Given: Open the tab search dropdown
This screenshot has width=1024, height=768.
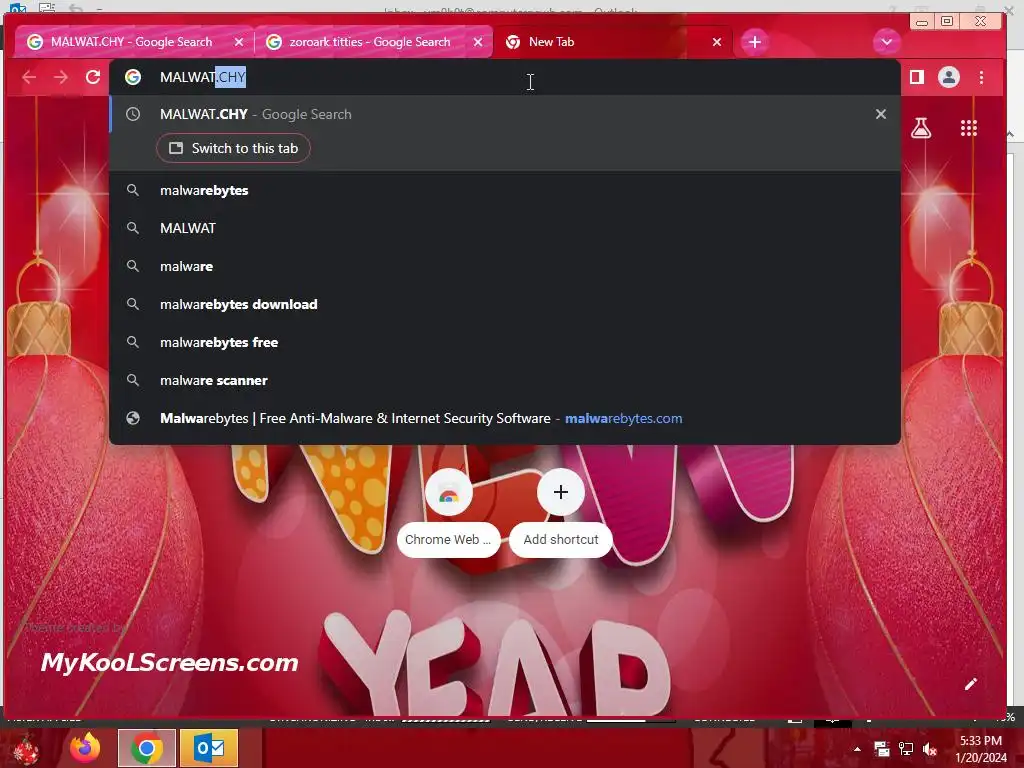Looking at the screenshot, I should click(886, 42).
